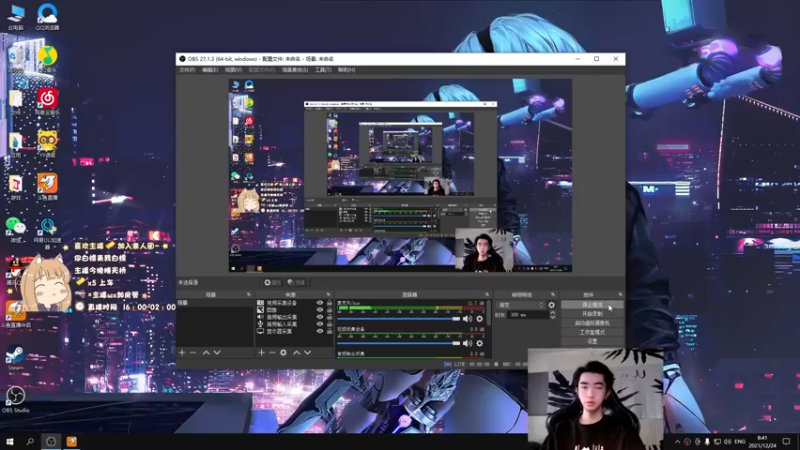Open This PC desktop icon
Viewport: 800px width, 450px height.
[x=16, y=16]
